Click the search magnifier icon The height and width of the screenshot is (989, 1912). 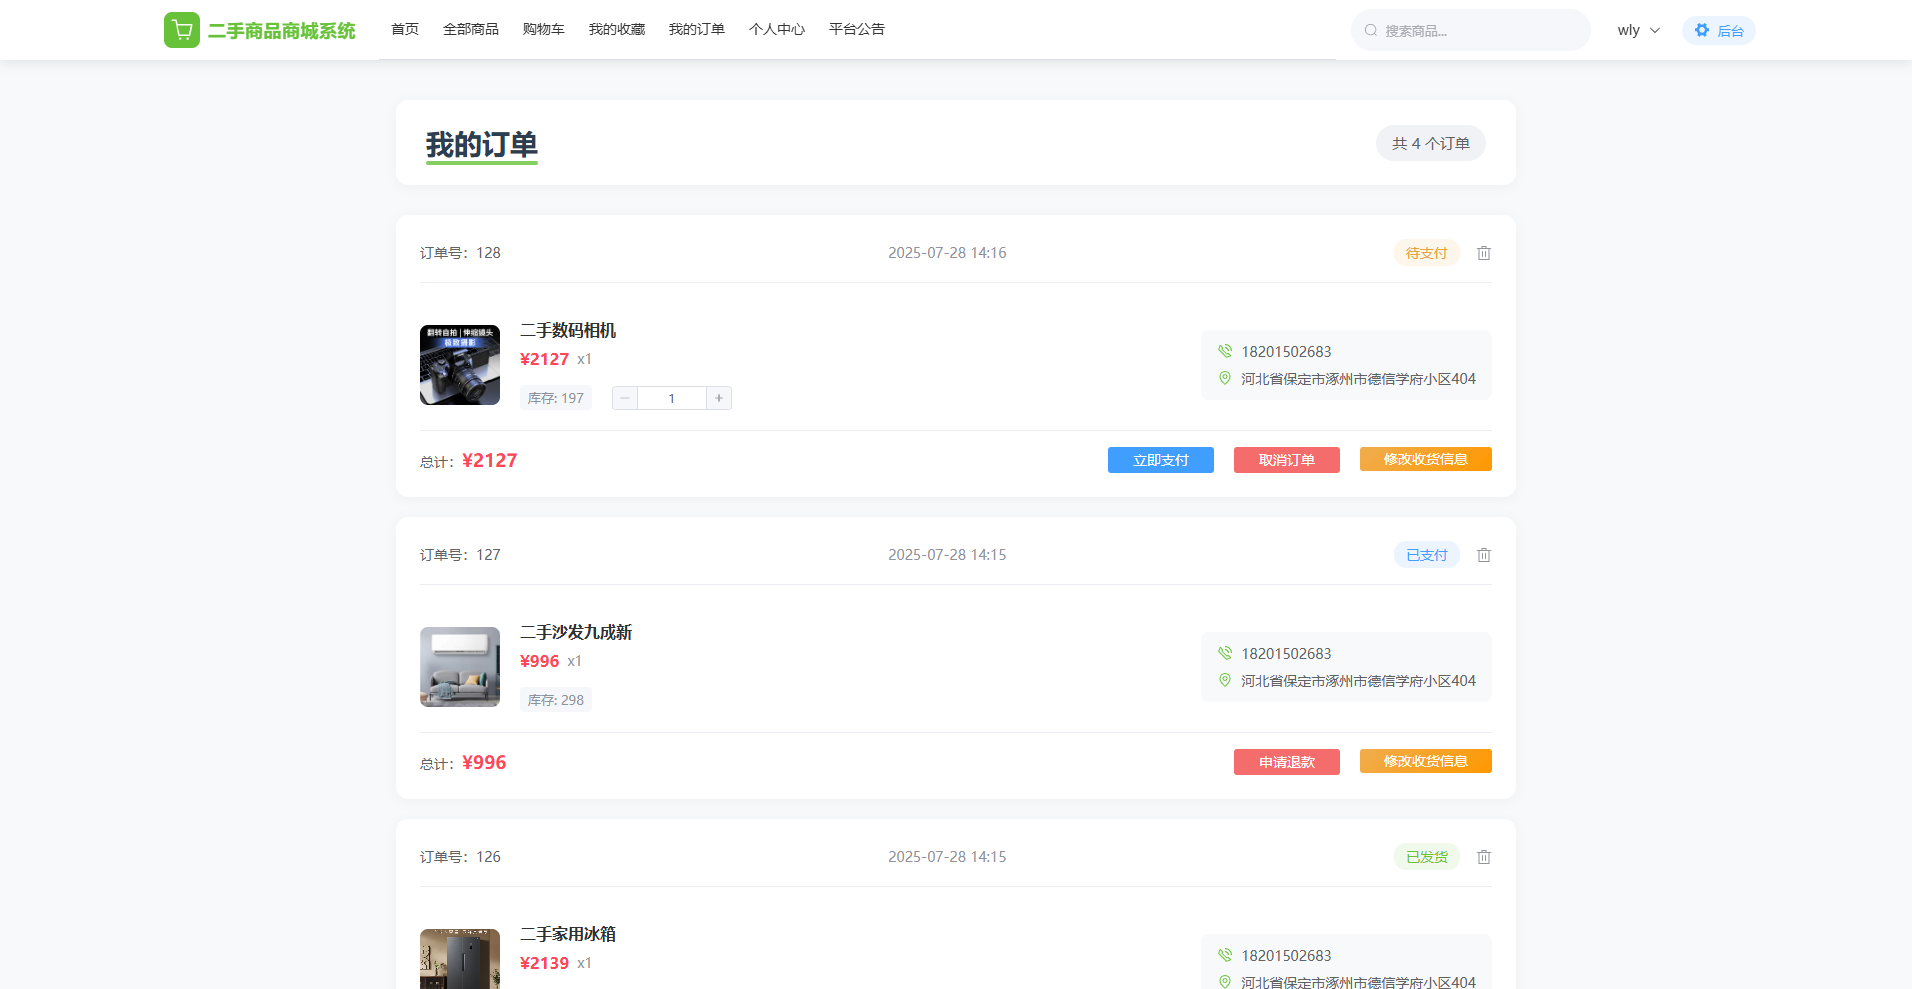click(1371, 30)
